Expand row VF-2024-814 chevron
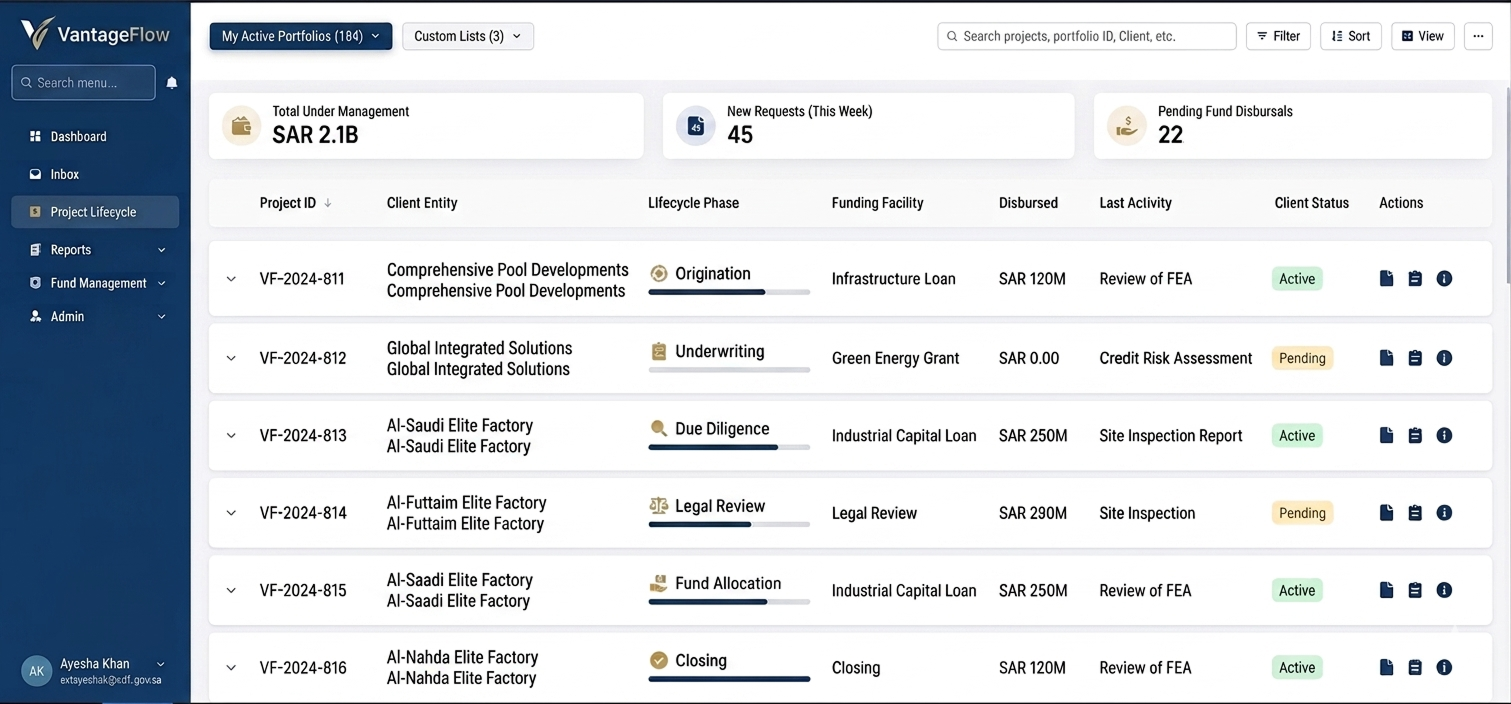Viewport: 1511px width, 704px height. [x=231, y=513]
